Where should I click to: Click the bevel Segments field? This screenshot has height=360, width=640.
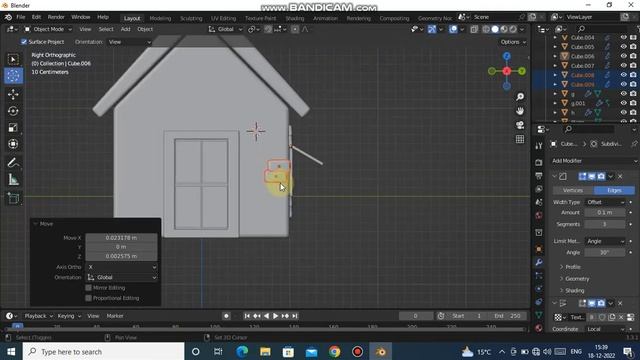[605, 224]
